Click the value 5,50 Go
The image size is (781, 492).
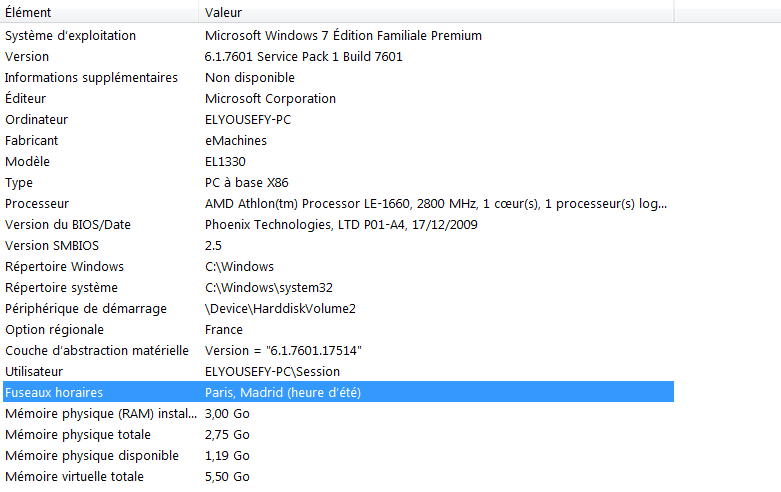point(227,477)
